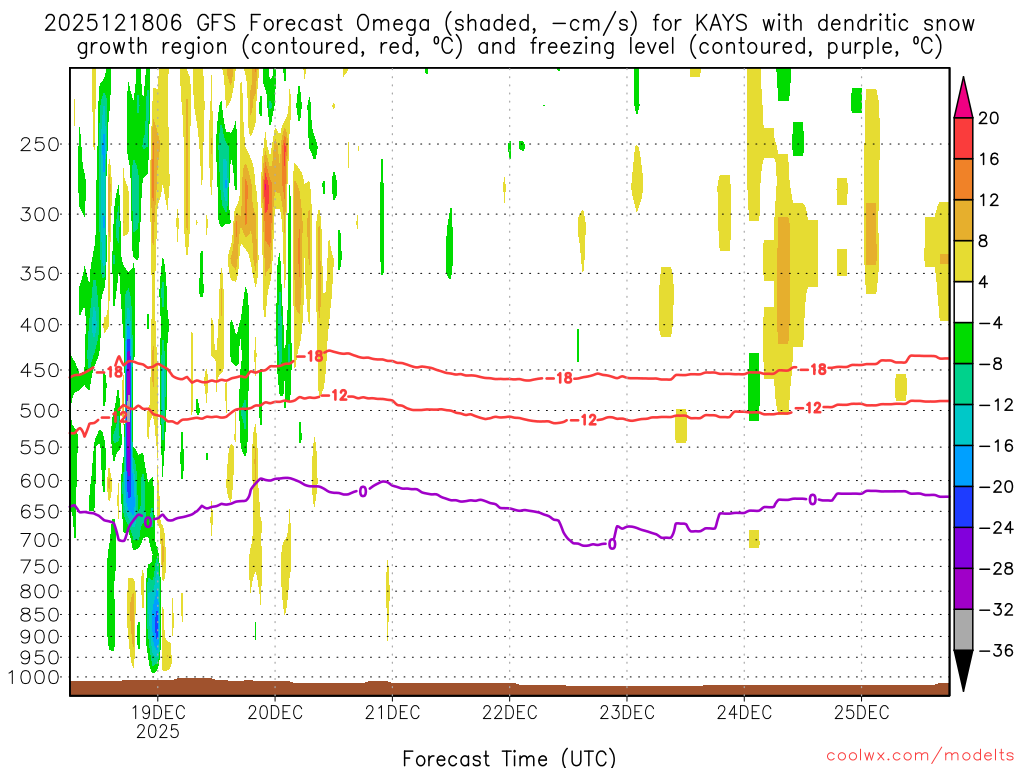Viewport: 1024px width, 768px height.
Task: Select the colorbar value label 16
Action: coord(989,159)
